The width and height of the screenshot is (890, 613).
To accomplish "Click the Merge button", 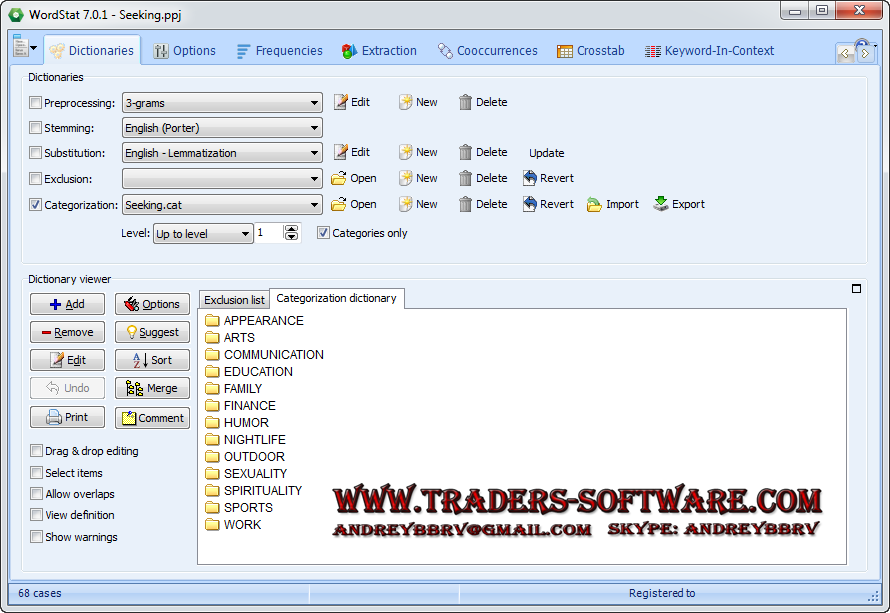I will point(152,388).
